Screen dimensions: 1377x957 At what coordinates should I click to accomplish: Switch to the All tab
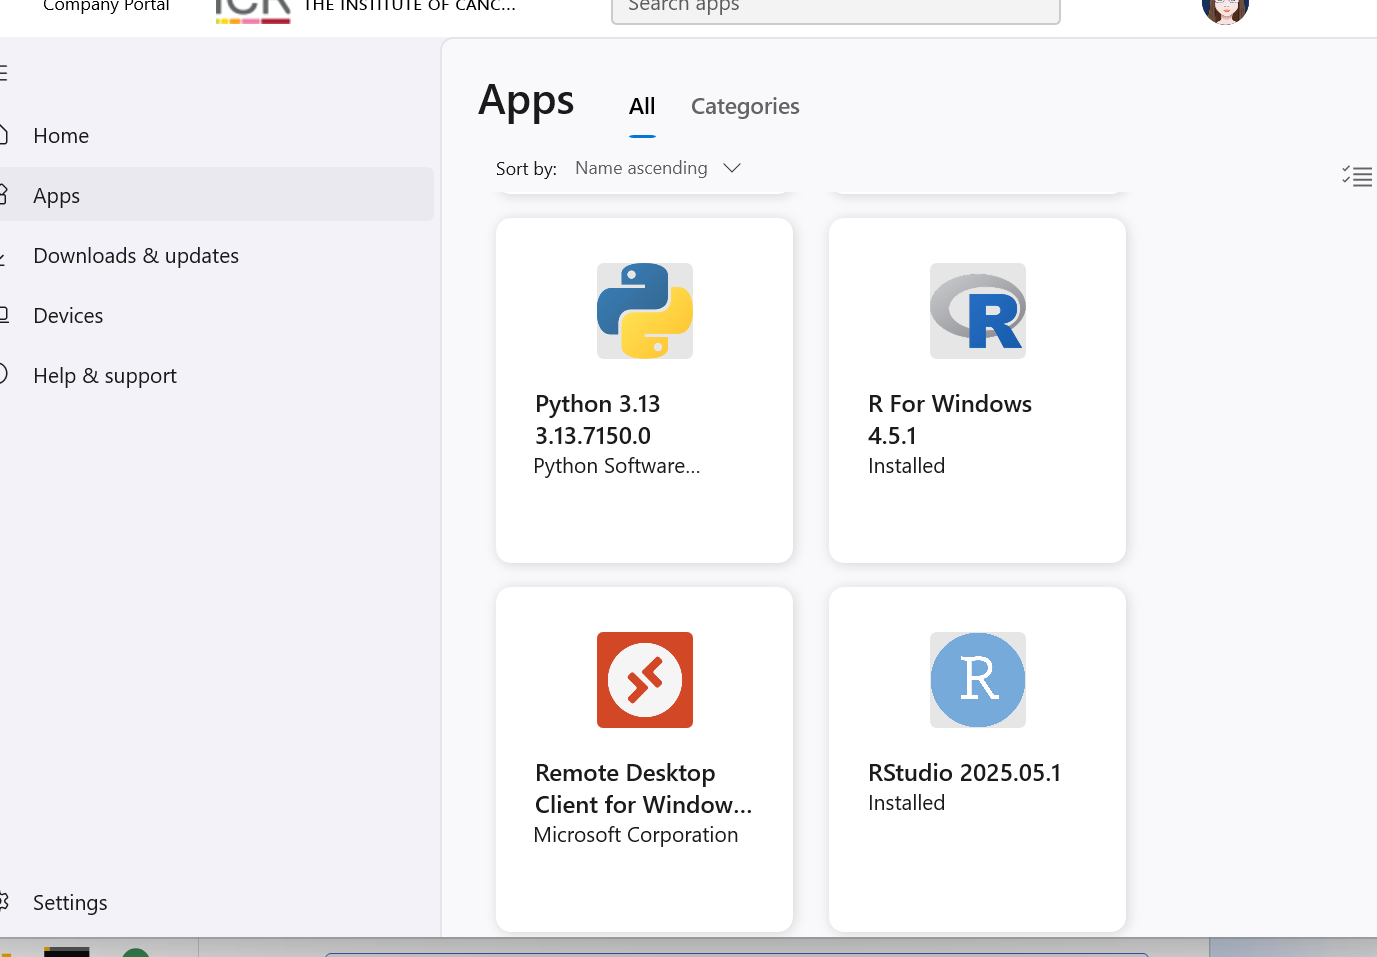click(642, 106)
